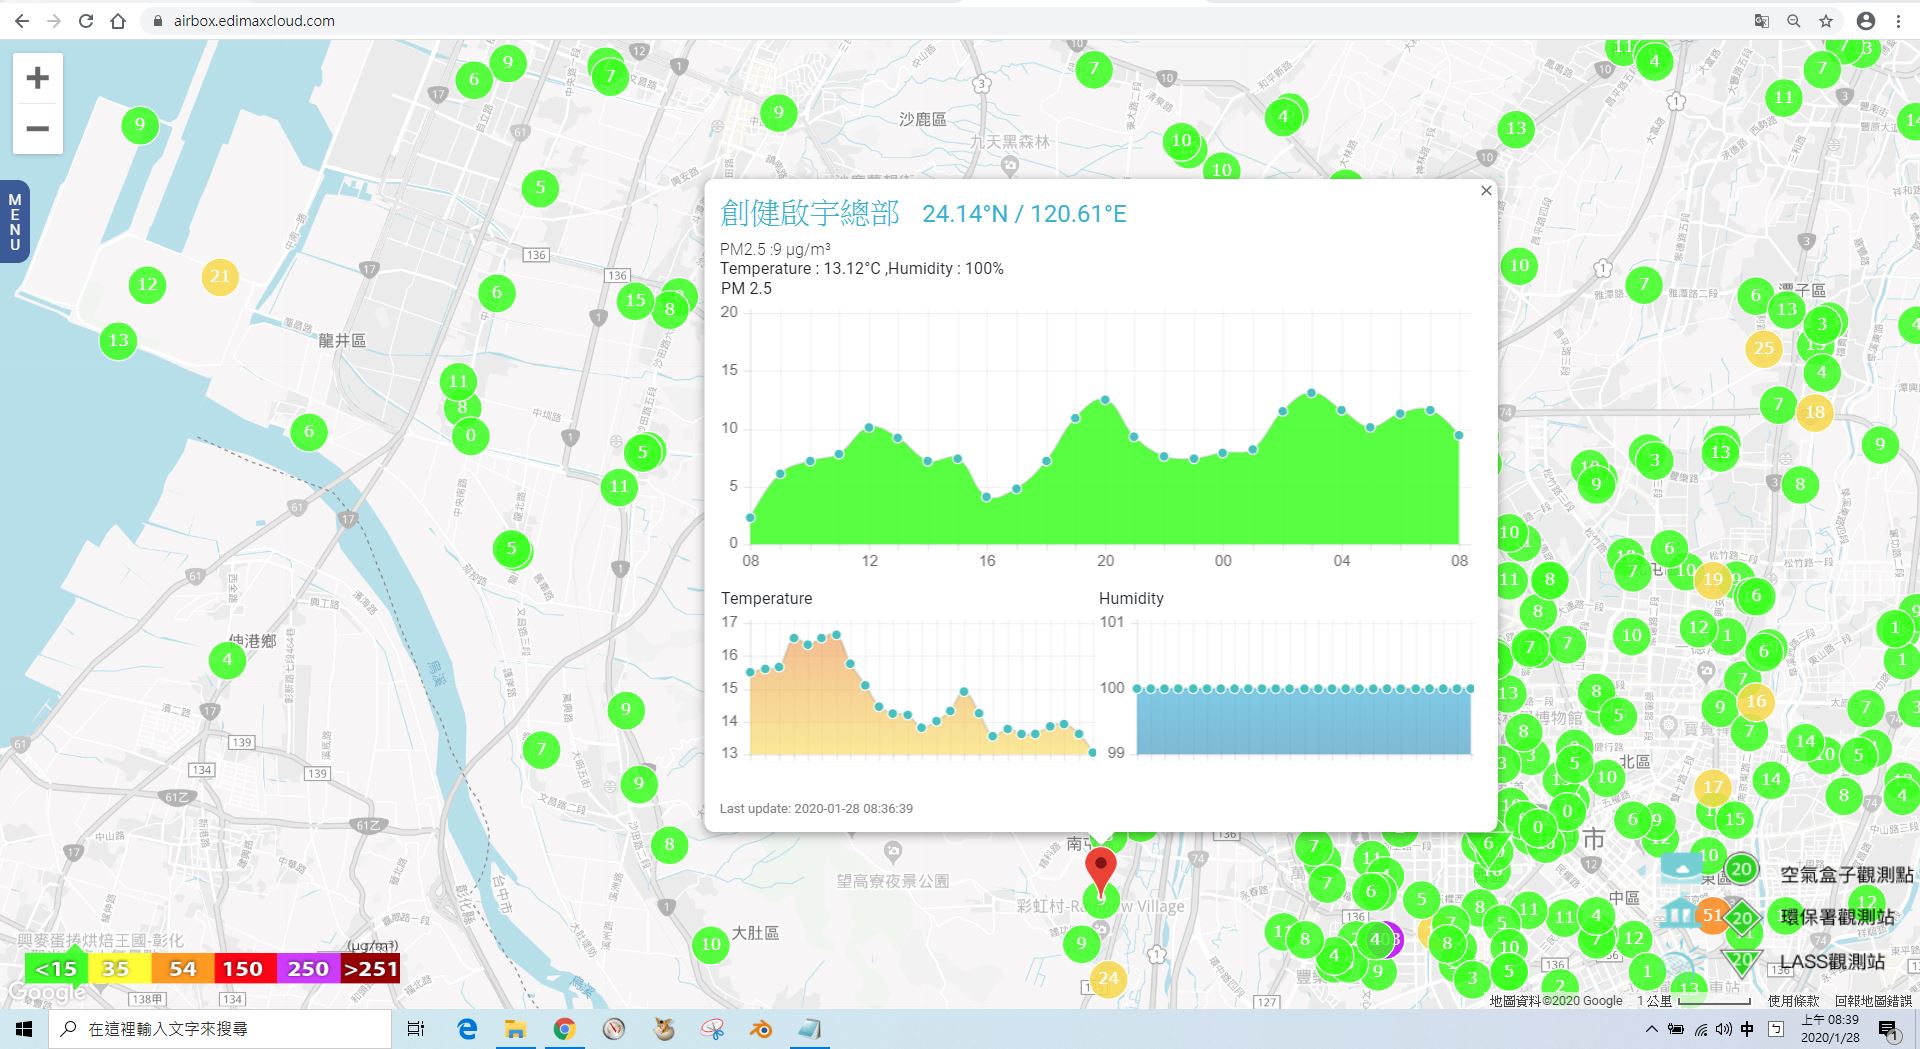Select the yellow 25 sensor marker
The width and height of the screenshot is (1920, 1049).
click(1763, 349)
